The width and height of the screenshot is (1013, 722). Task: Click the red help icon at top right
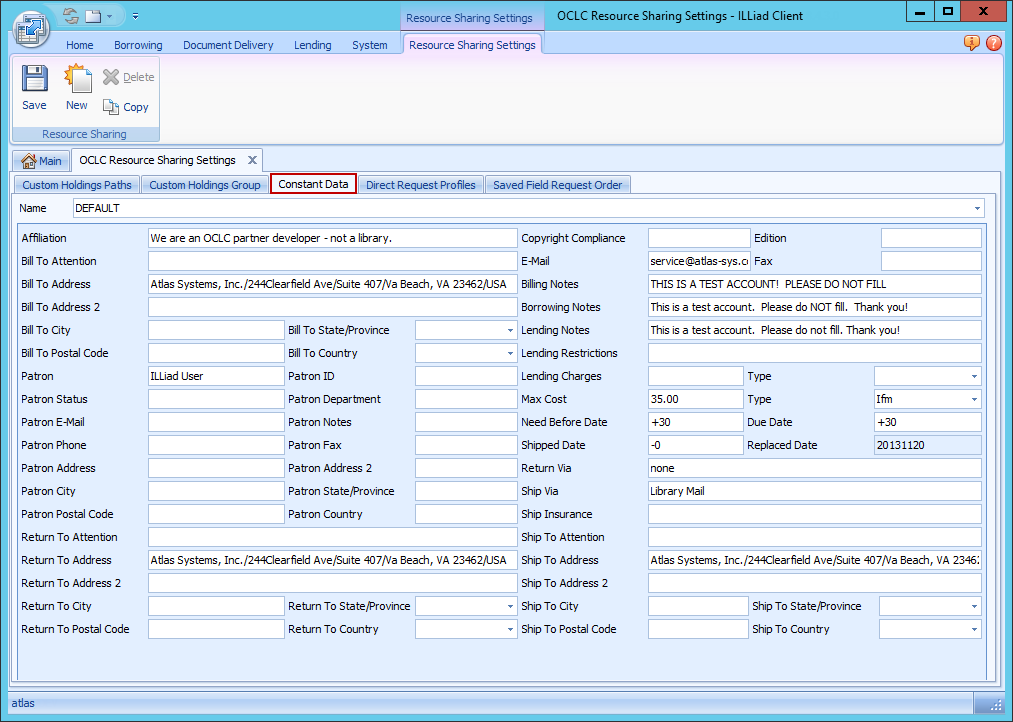click(995, 44)
